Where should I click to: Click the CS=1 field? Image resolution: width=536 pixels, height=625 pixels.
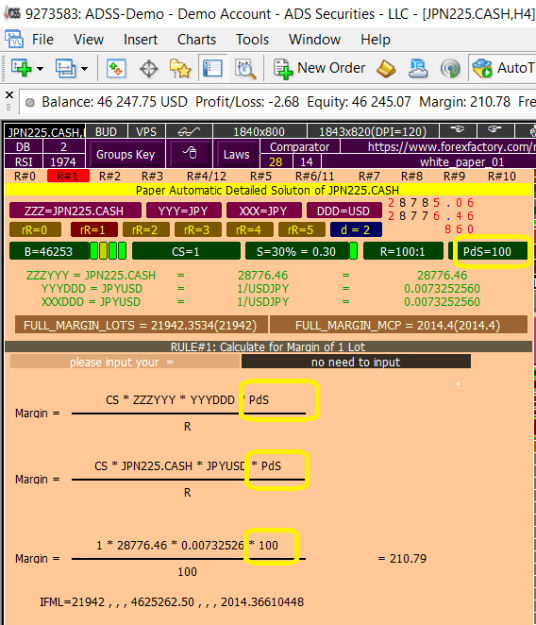(186, 252)
